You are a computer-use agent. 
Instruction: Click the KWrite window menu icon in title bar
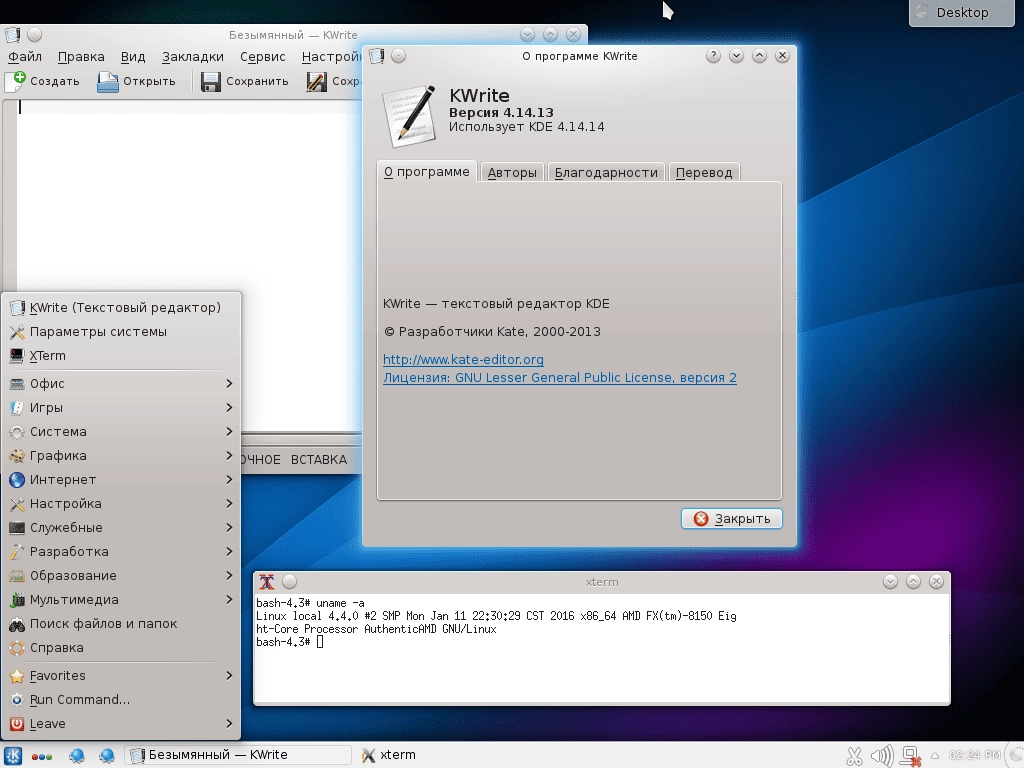pyautogui.click(x=12, y=35)
